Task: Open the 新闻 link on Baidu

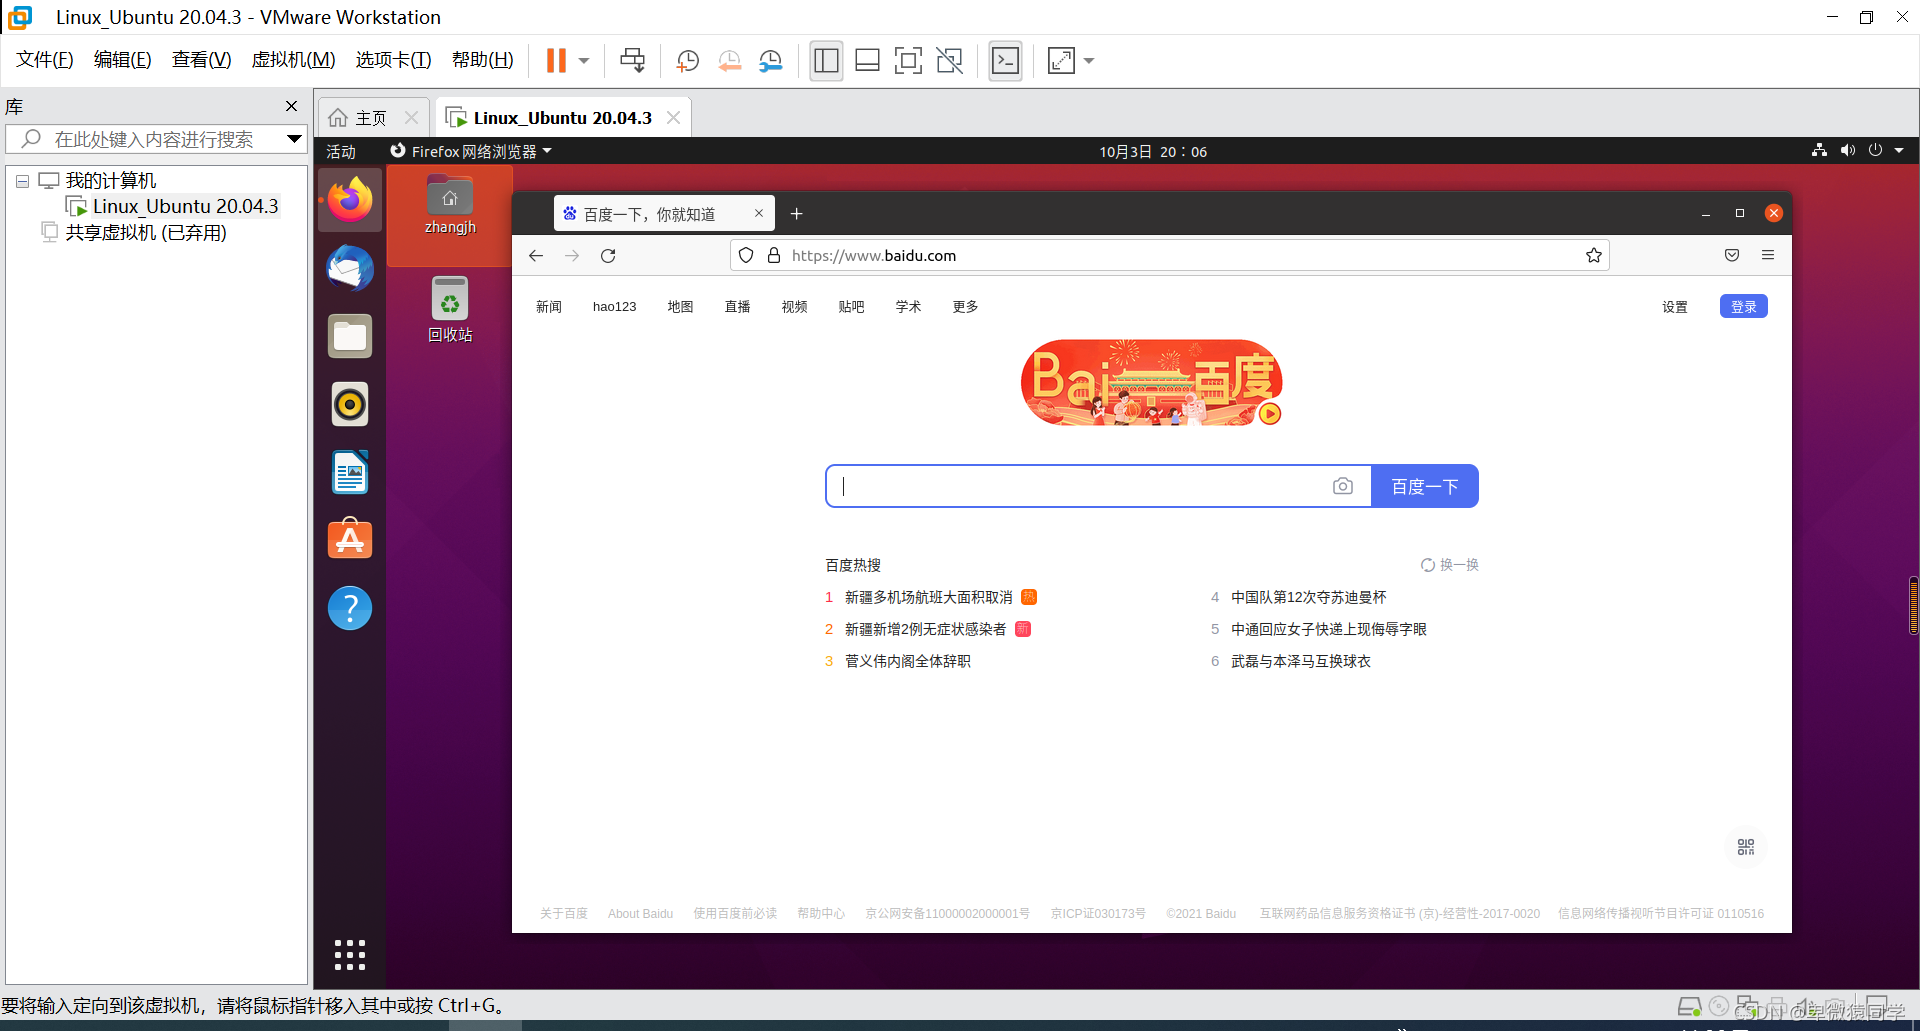Action: [x=549, y=307]
